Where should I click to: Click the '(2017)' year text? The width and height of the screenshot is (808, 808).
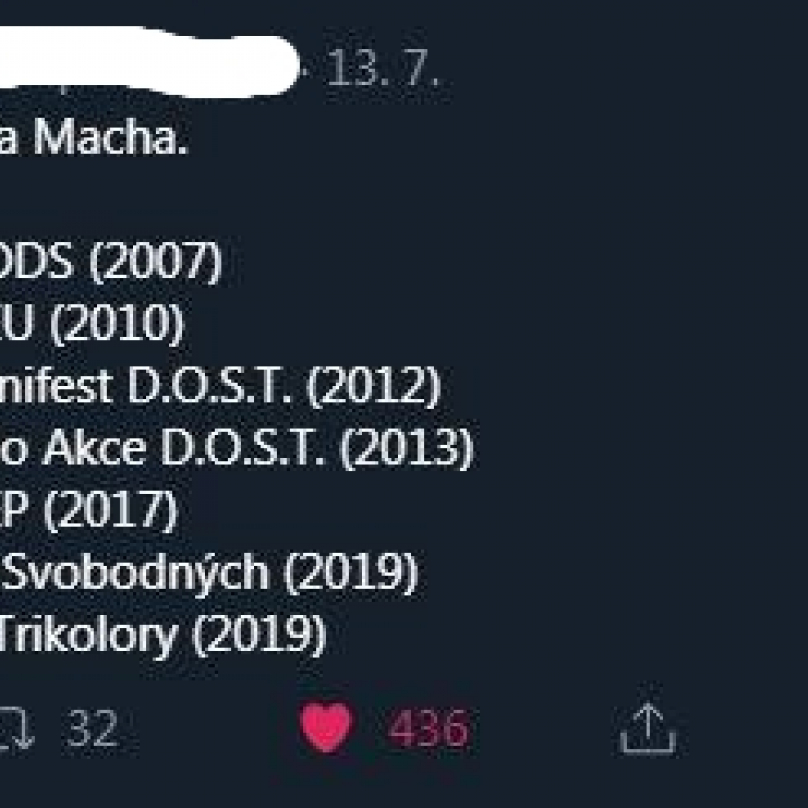pos(111,510)
